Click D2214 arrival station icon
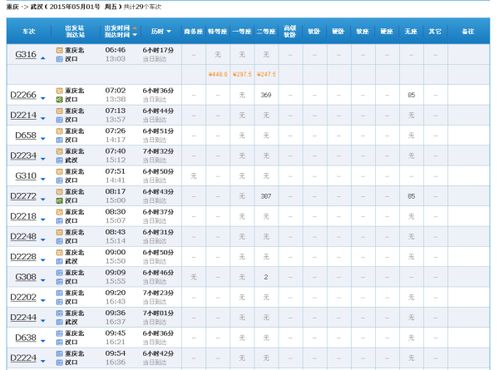This screenshot has height=370, width=499. [x=59, y=120]
